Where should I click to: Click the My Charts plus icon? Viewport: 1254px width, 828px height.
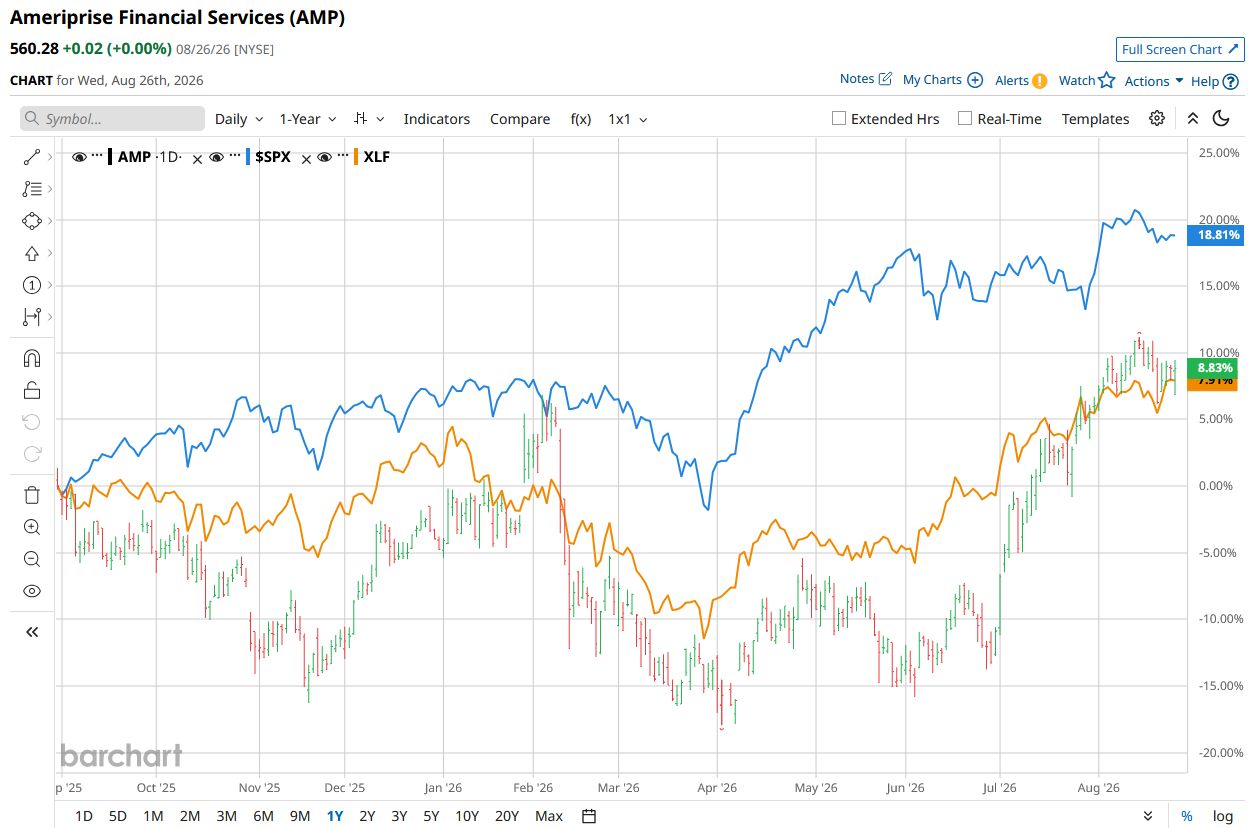tap(975, 80)
